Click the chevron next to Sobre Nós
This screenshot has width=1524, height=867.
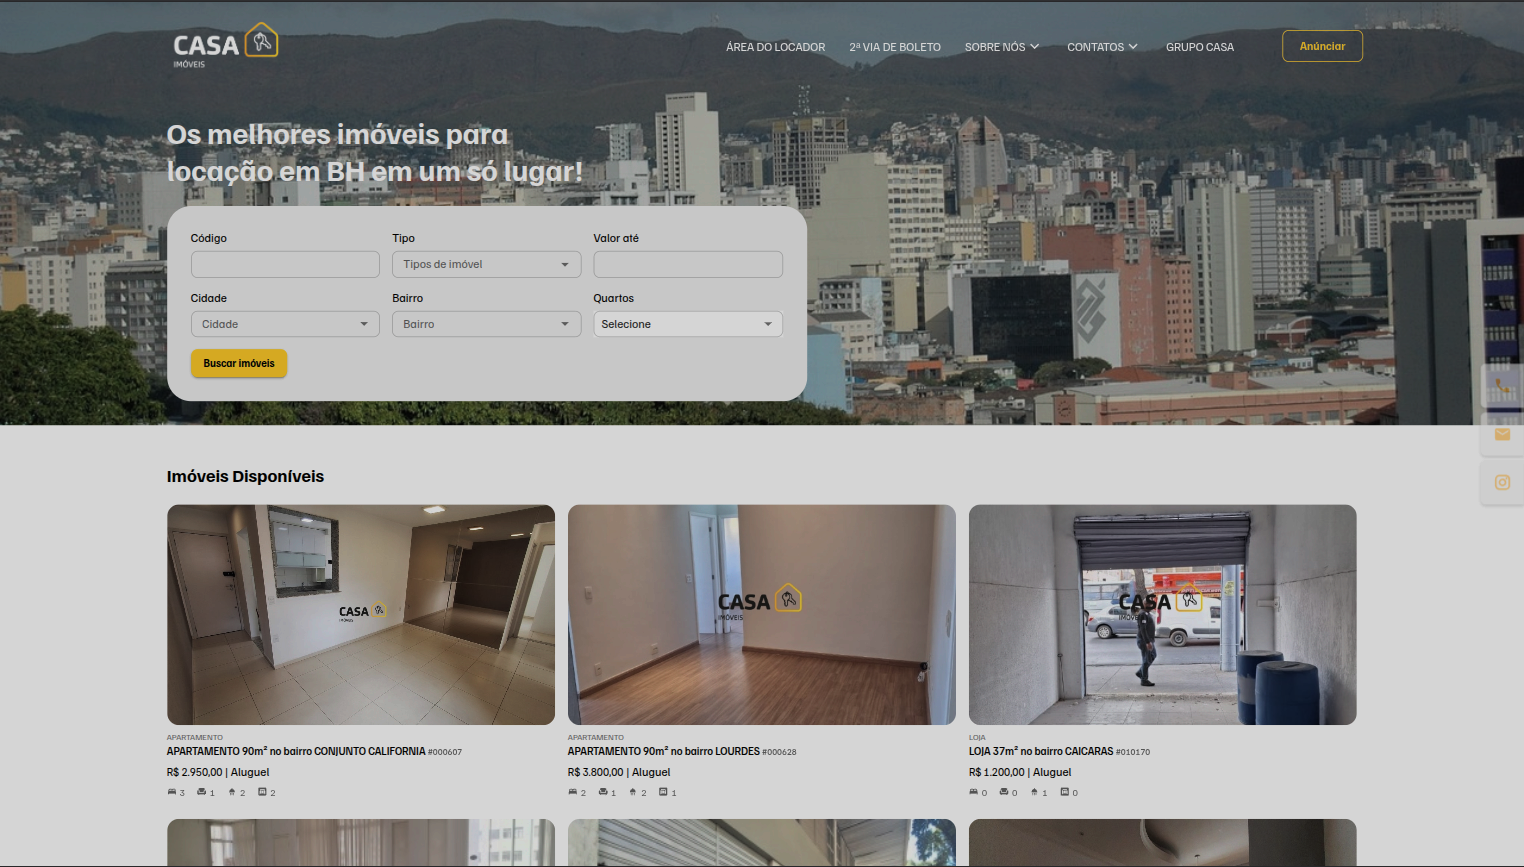click(1035, 47)
